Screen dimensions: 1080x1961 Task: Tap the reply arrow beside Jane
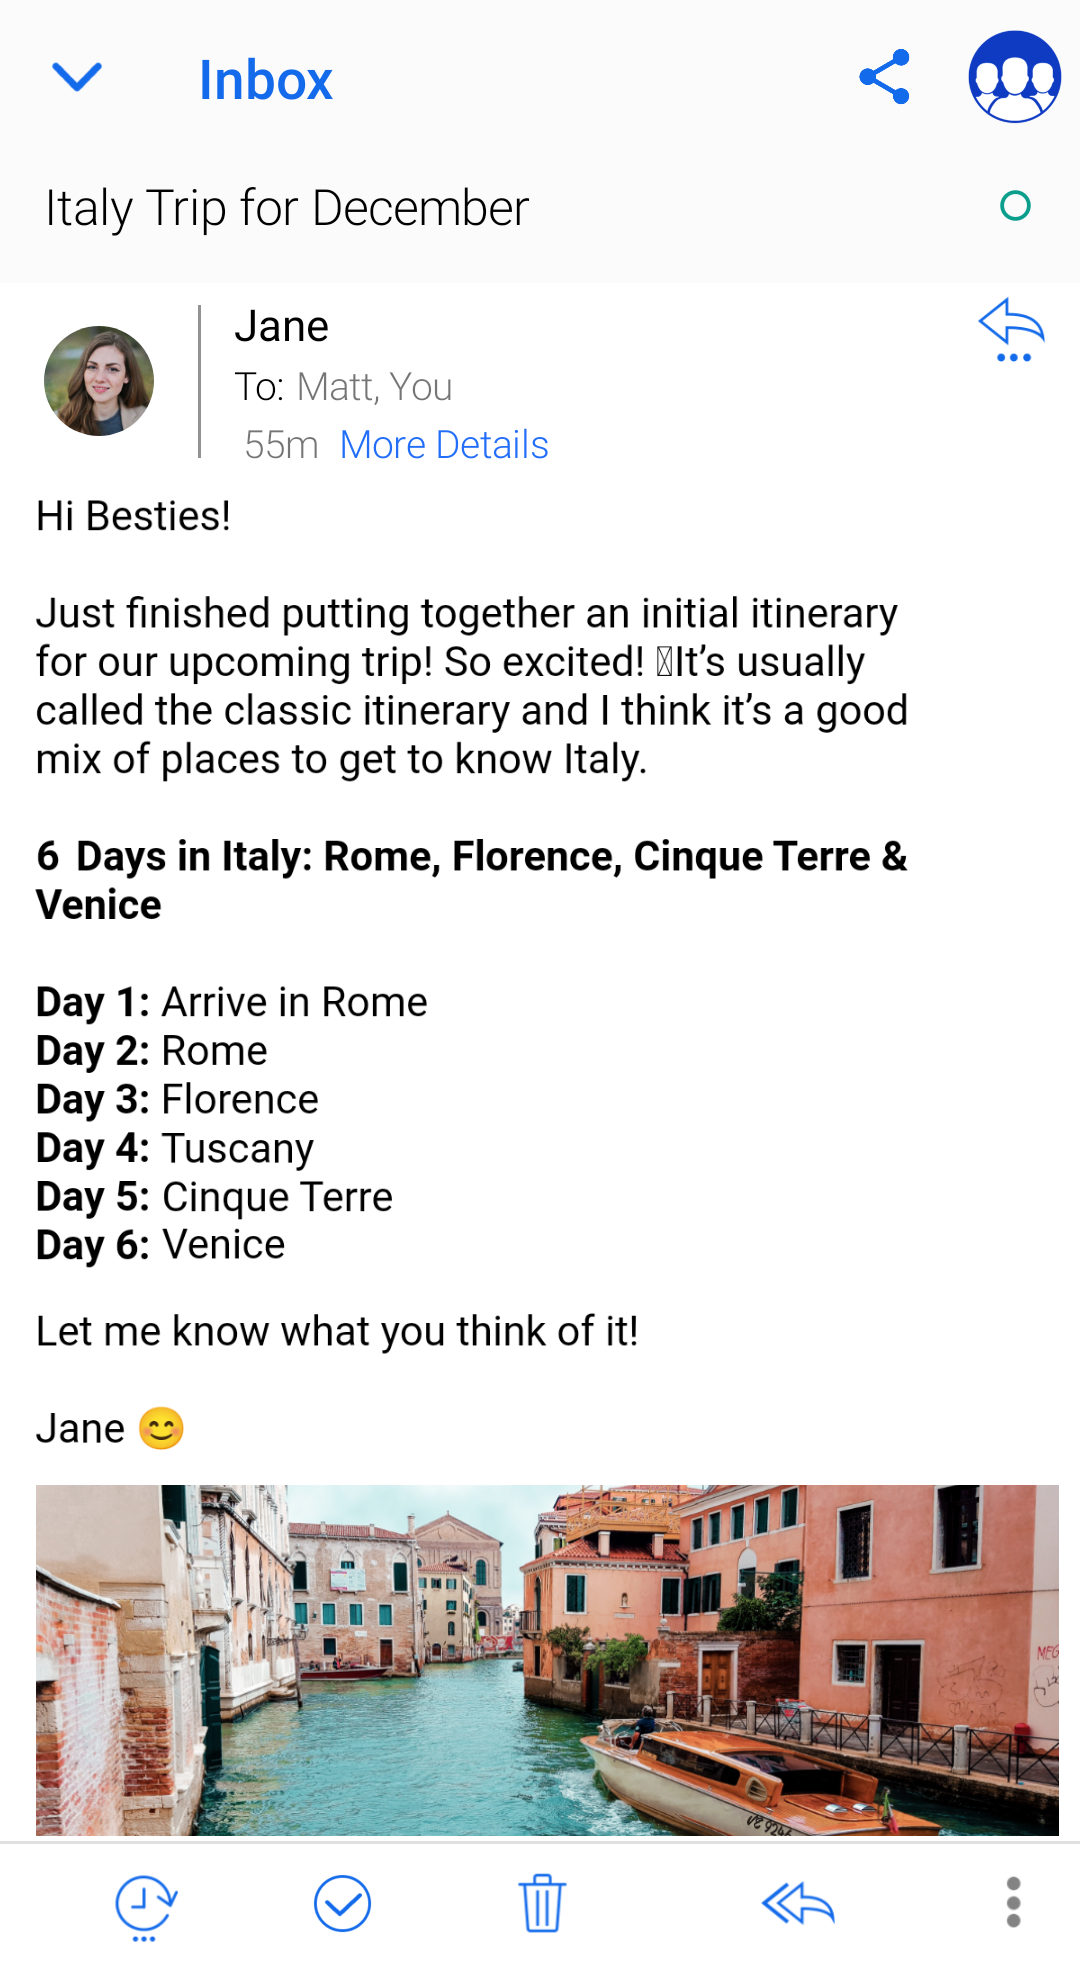[1011, 329]
